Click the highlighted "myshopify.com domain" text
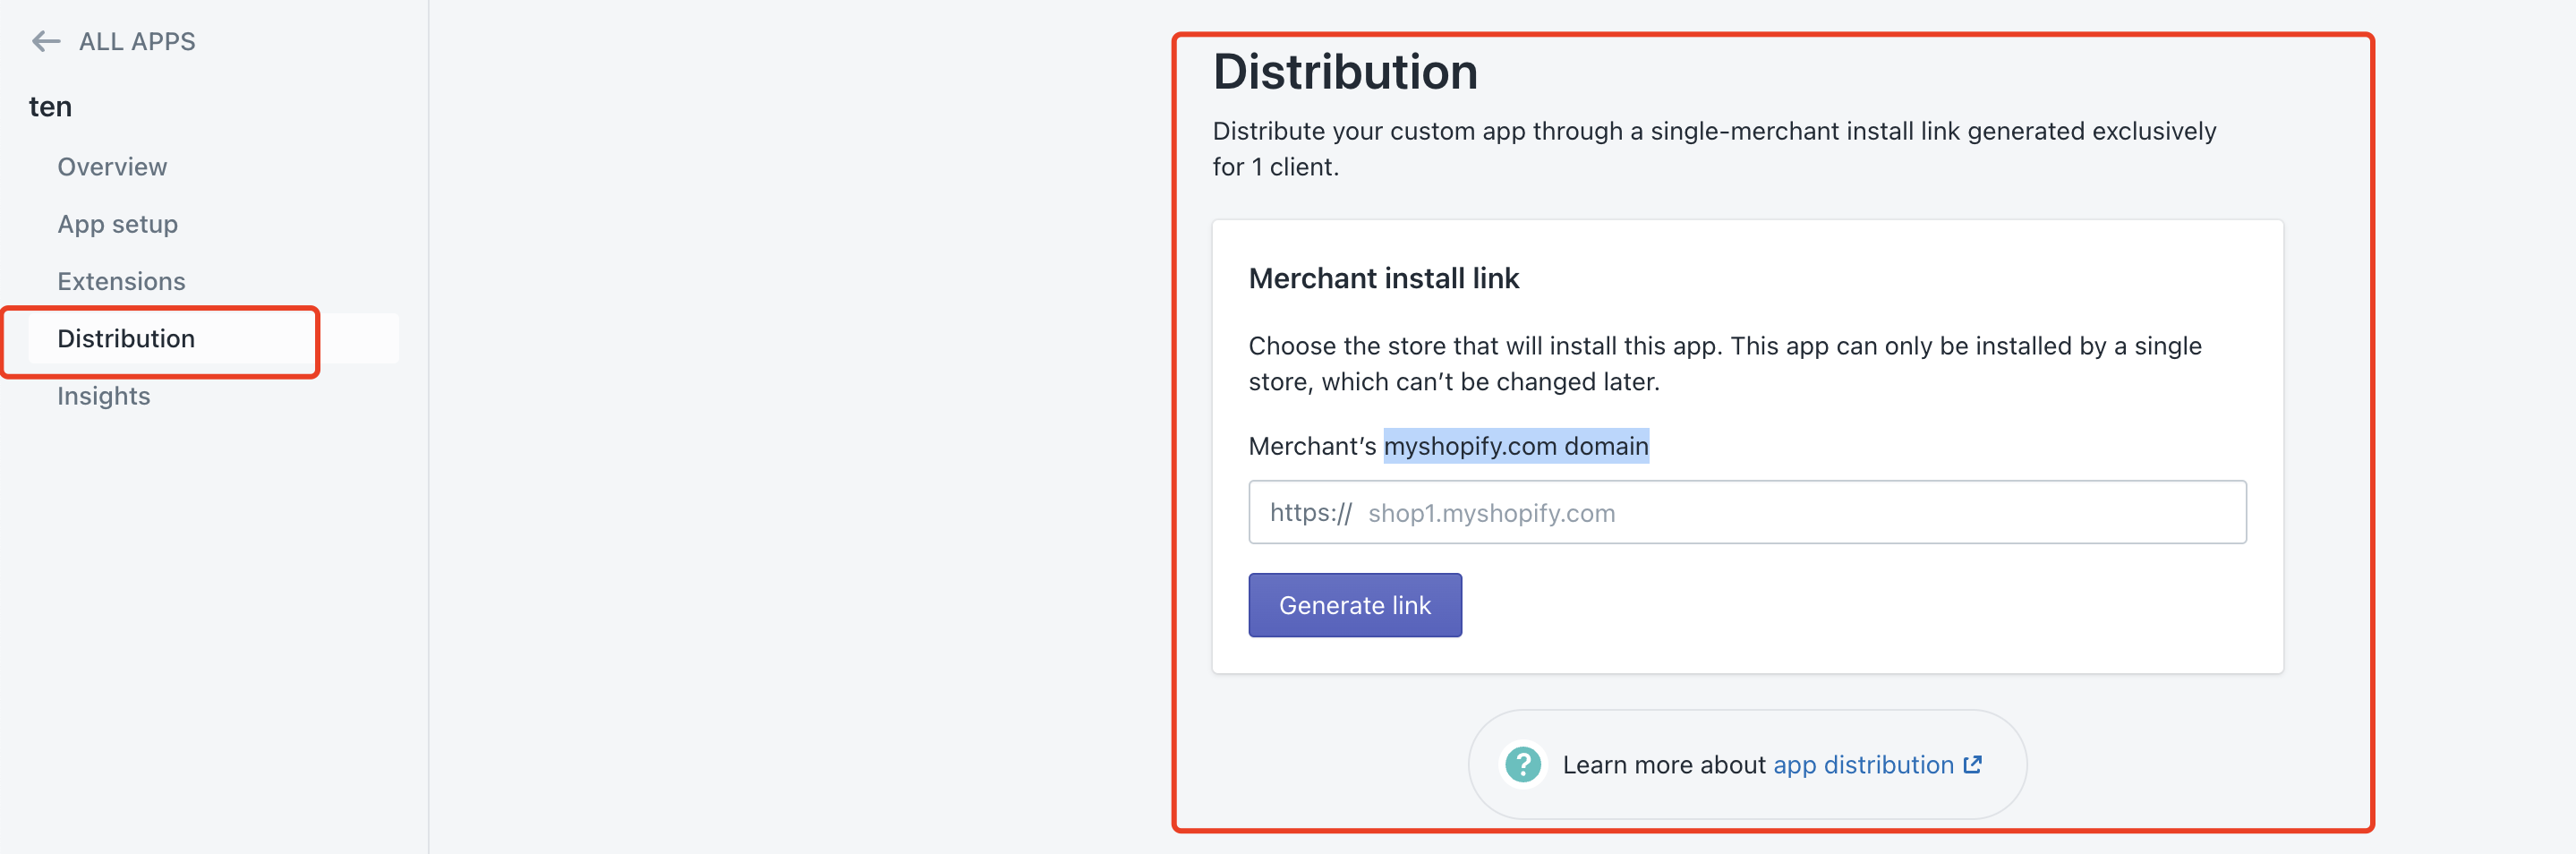This screenshot has width=2576, height=854. coord(1516,446)
